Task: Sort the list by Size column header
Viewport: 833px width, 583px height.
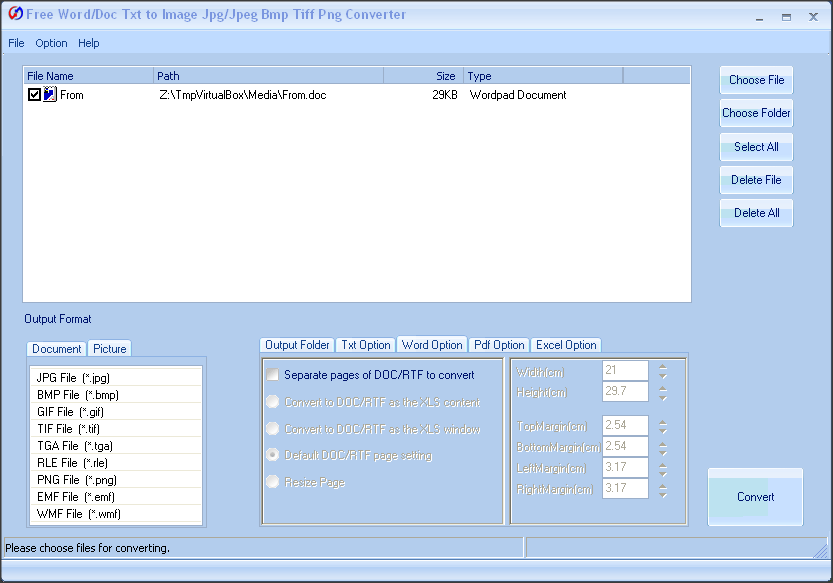Action: click(x=423, y=76)
